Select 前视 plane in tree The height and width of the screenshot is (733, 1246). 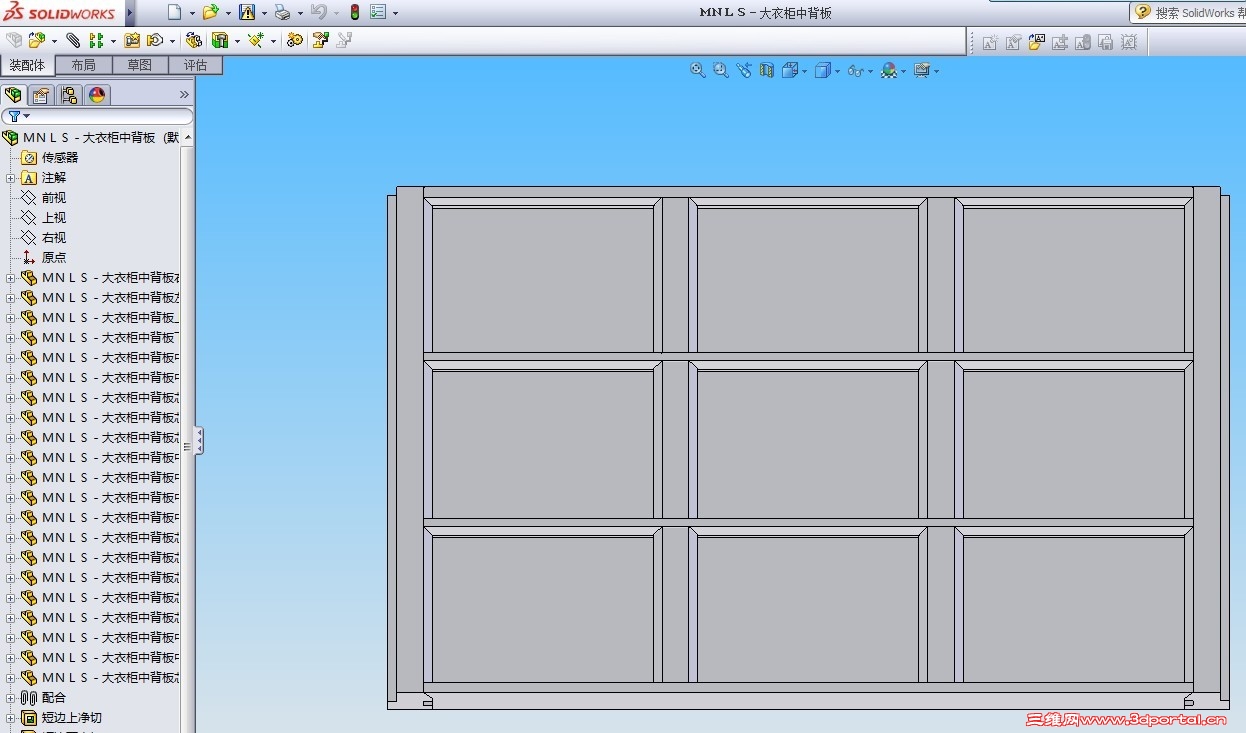[x=54, y=198]
